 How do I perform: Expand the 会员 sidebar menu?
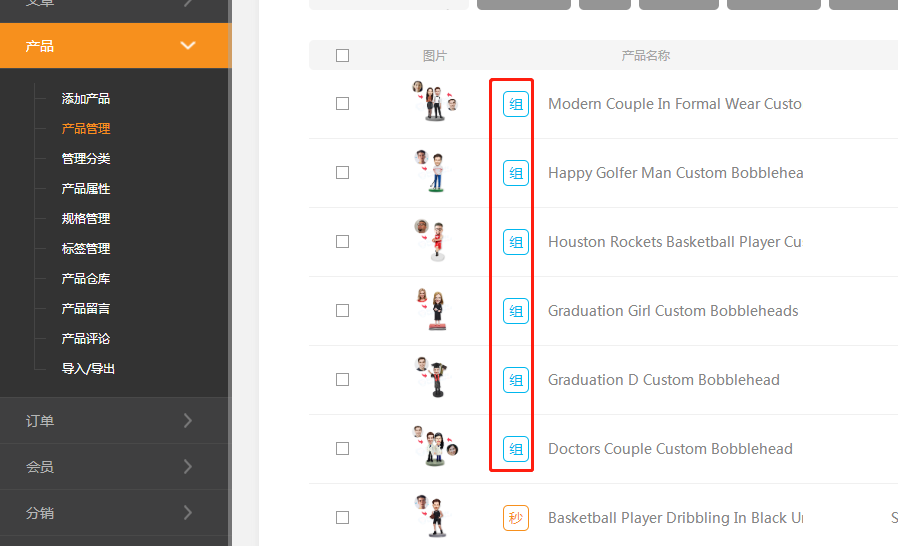114,467
